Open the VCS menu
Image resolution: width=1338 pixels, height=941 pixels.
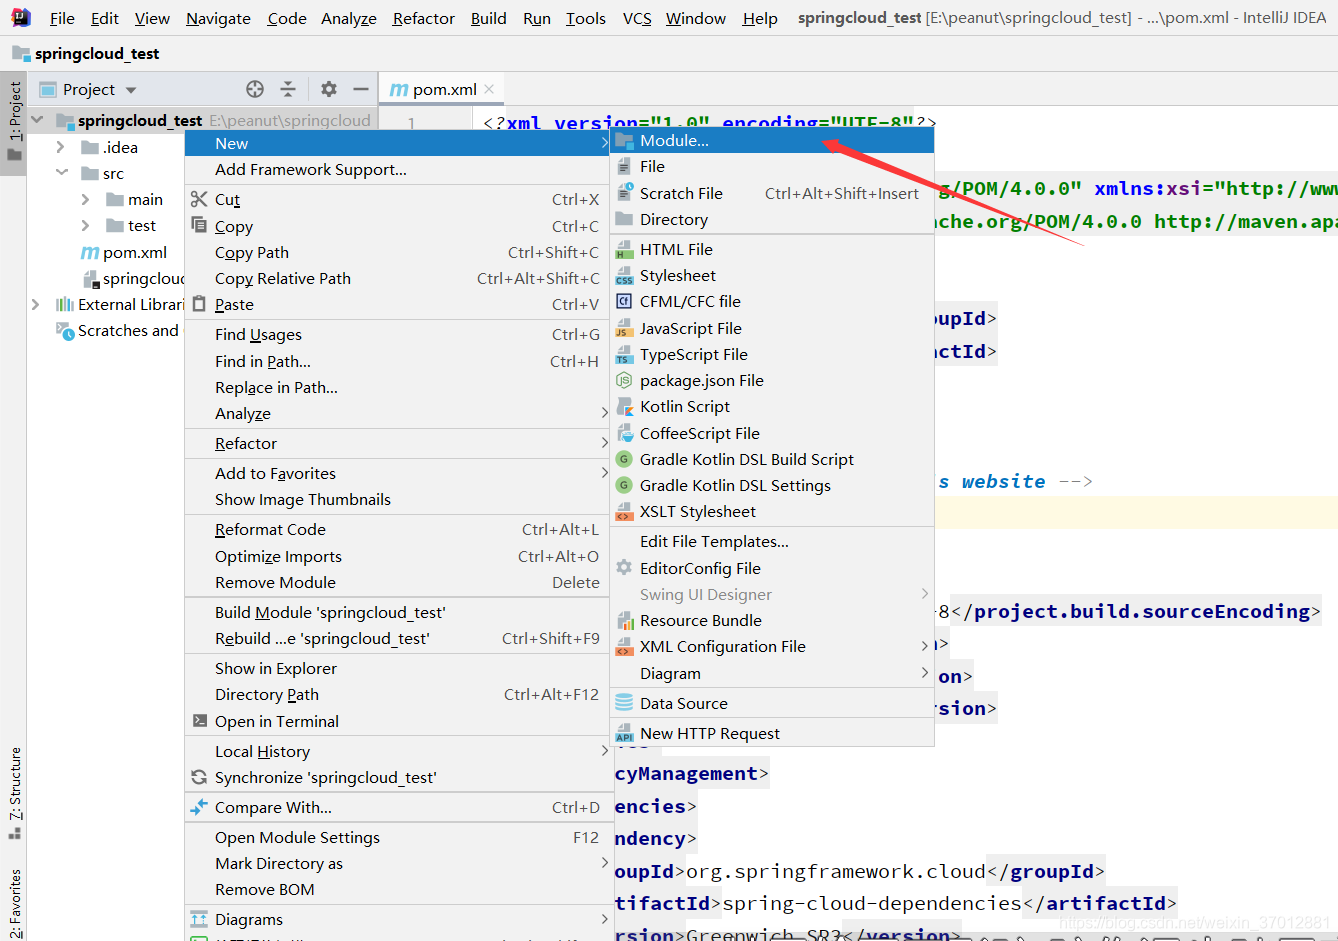637,18
